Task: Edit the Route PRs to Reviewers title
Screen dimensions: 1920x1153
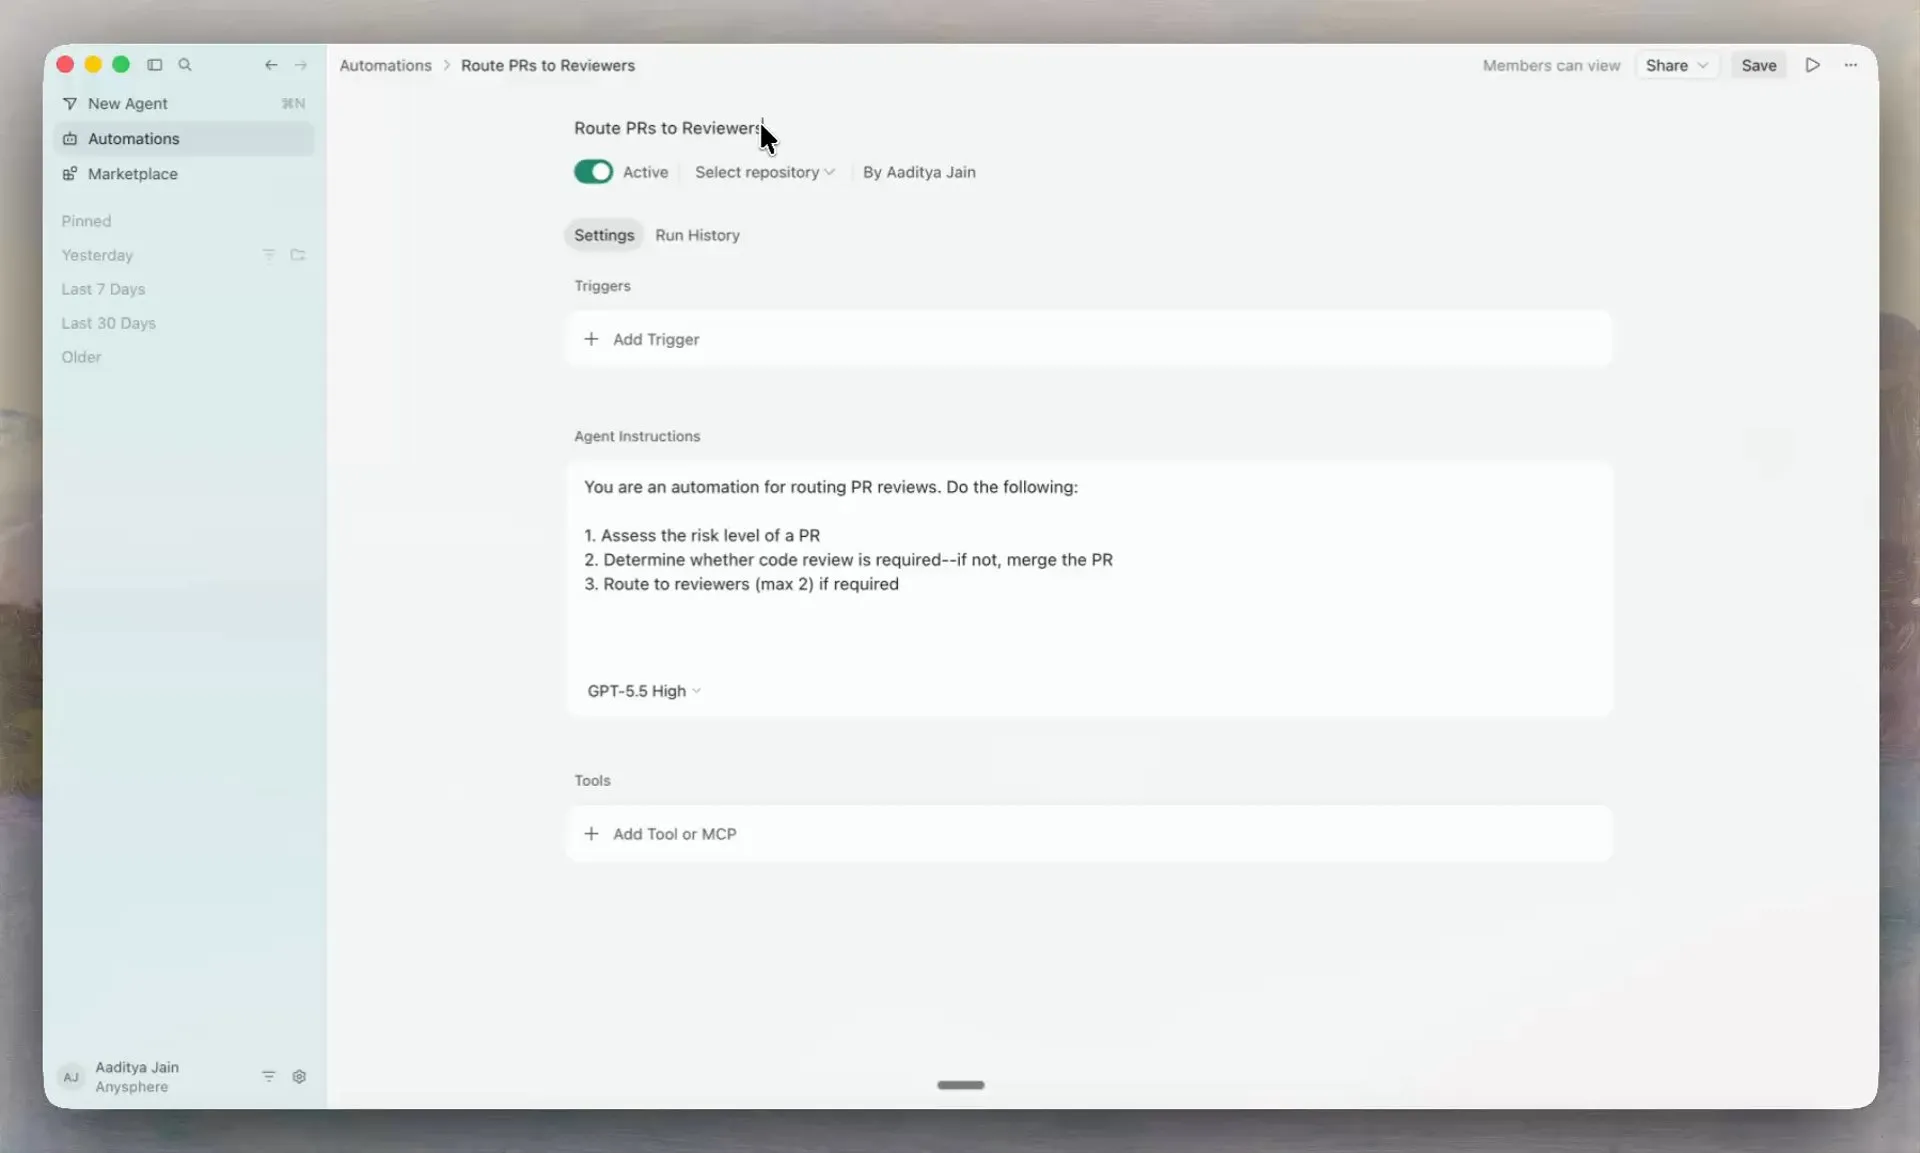Action: click(667, 128)
